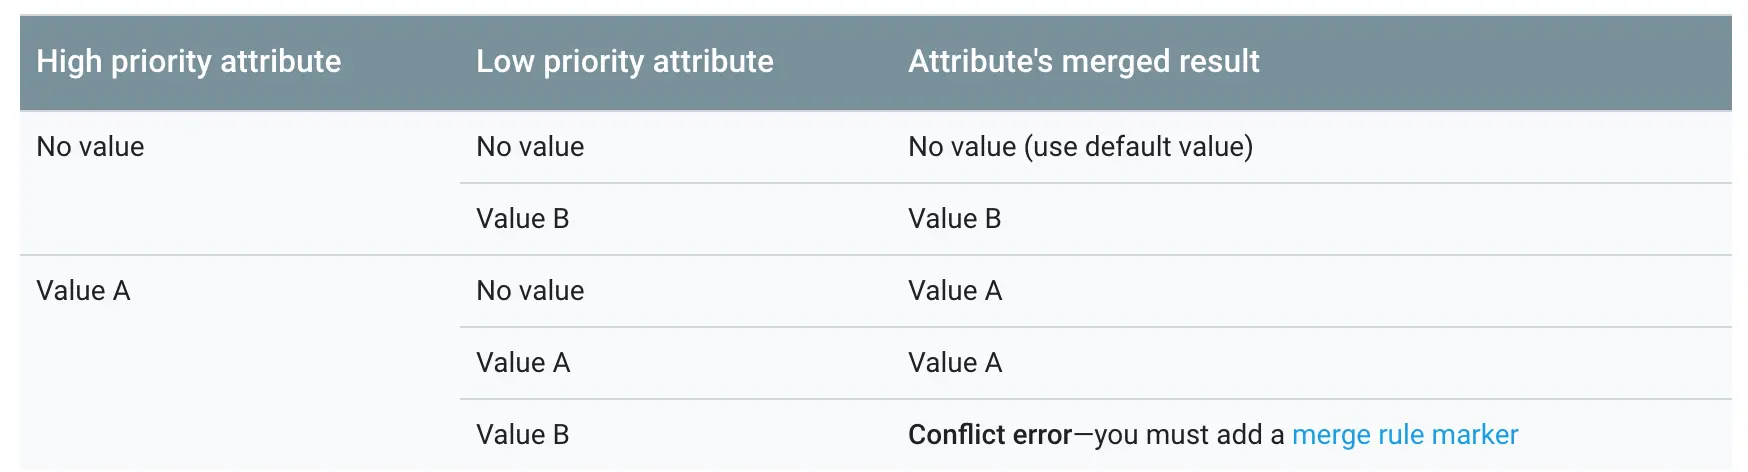Select first-row "No value" in Low priority column
Viewport: 1748px width, 472px height.
[530, 147]
